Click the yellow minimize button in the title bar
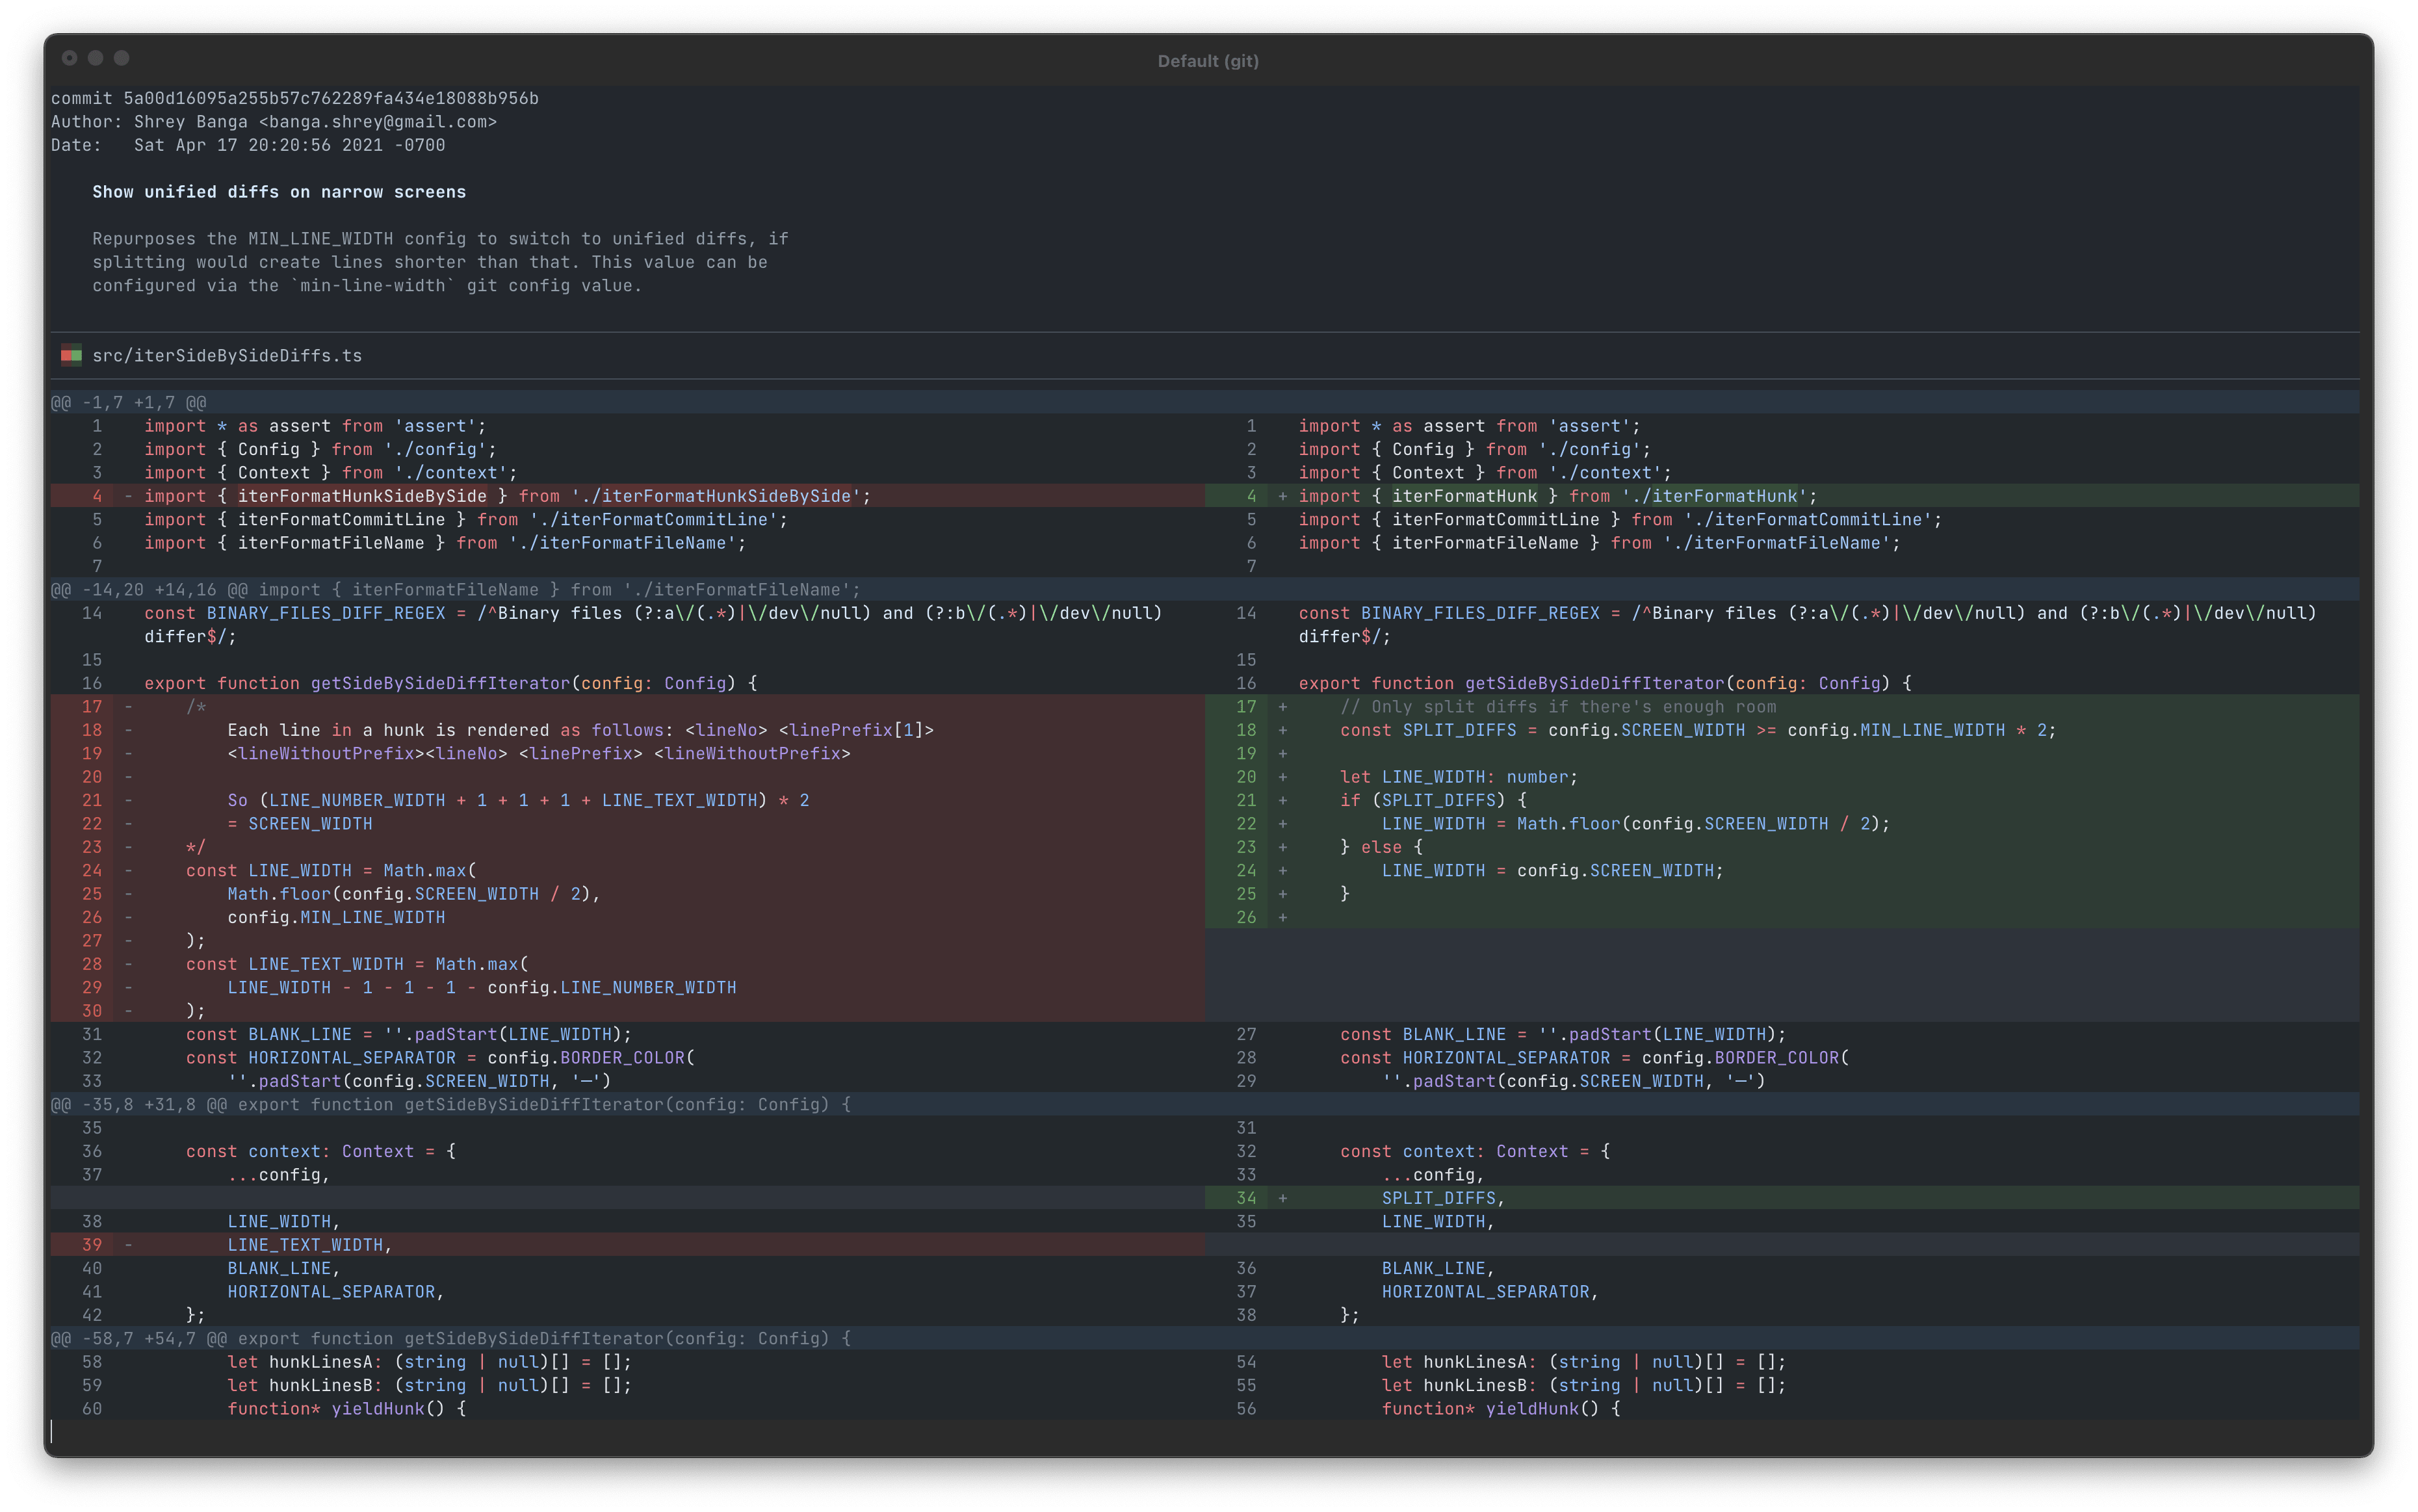This screenshot has height=1512, width=2418. coord(95,58)
